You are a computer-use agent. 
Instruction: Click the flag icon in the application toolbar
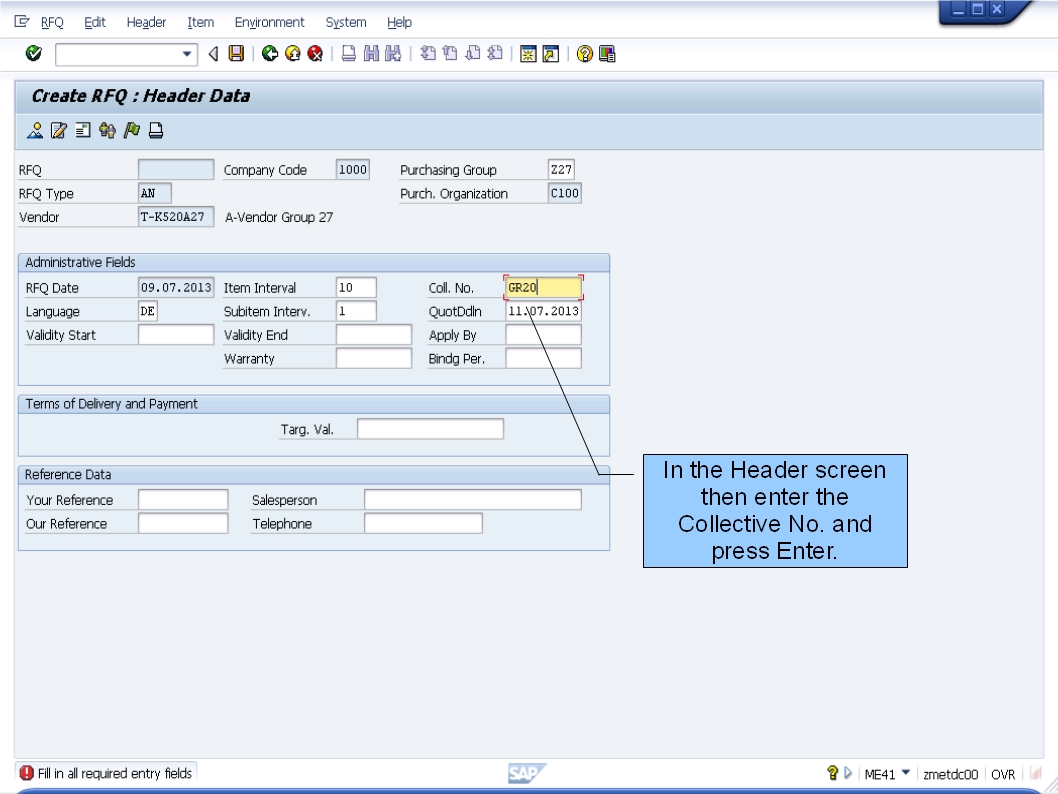131,130
